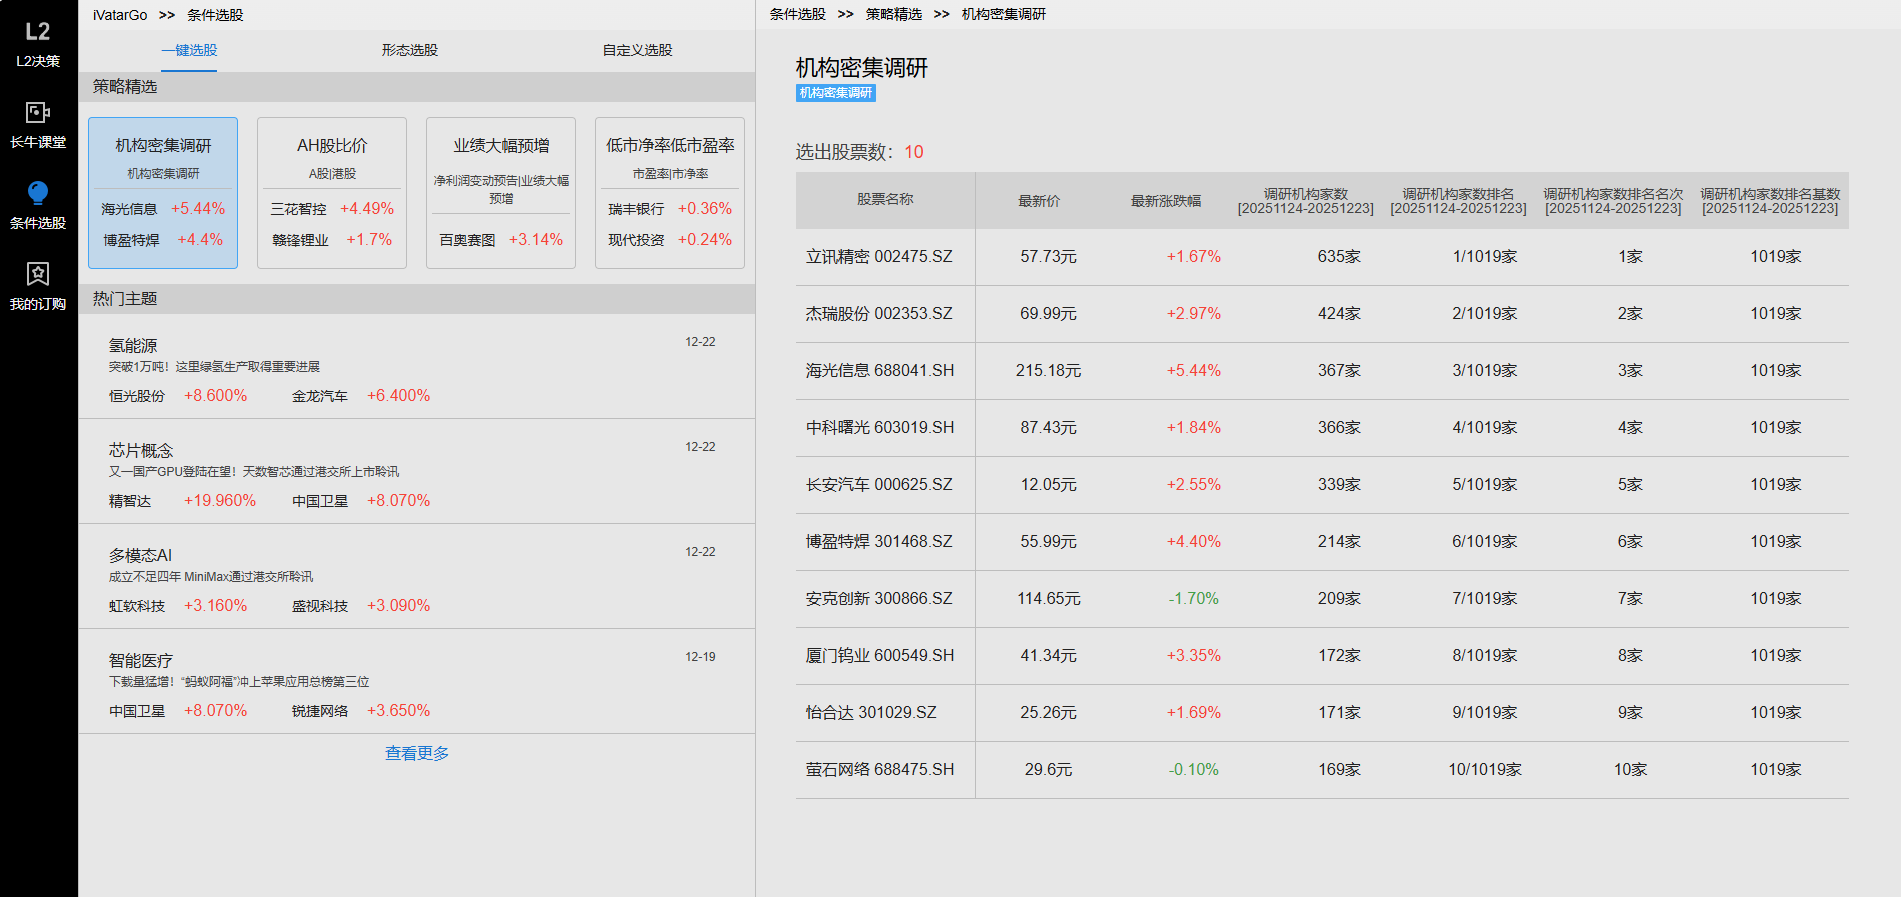Open the 我的订购 sidebar icon
The image size is (1901, 897).
(x=38, y=285)
